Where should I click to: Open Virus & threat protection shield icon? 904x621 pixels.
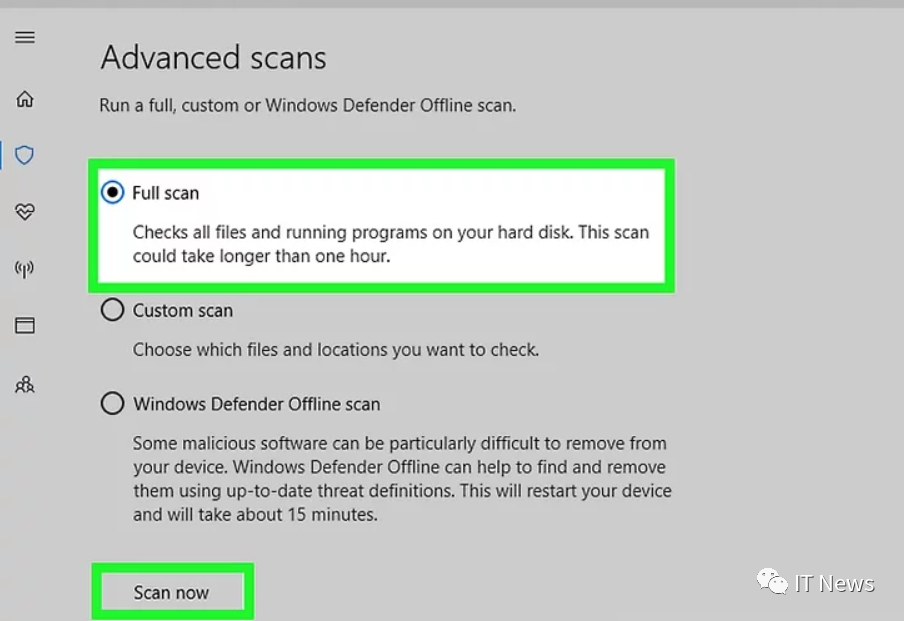[x=25, y=155]
